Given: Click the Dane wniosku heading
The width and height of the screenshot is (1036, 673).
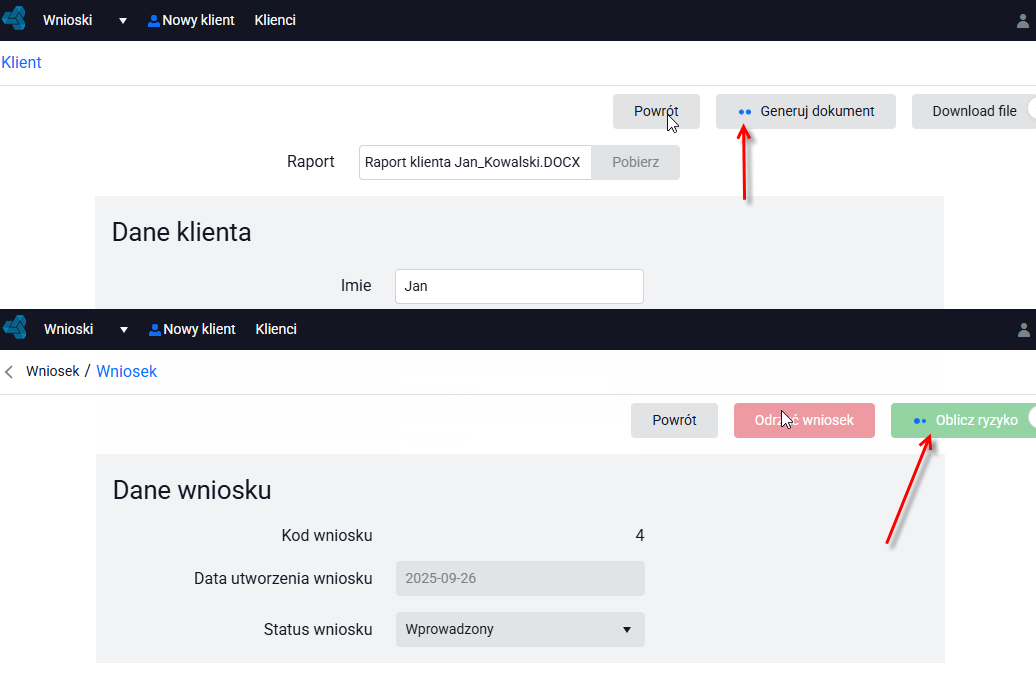Looking at the screenshot, I should pyautogui.click(x=192, y=491).
